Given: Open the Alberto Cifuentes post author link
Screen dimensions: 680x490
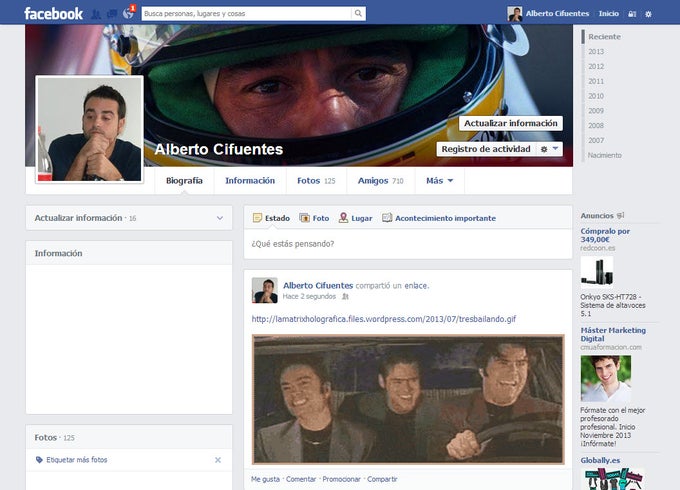Looking at the screenshot, I should pos(318,286).
